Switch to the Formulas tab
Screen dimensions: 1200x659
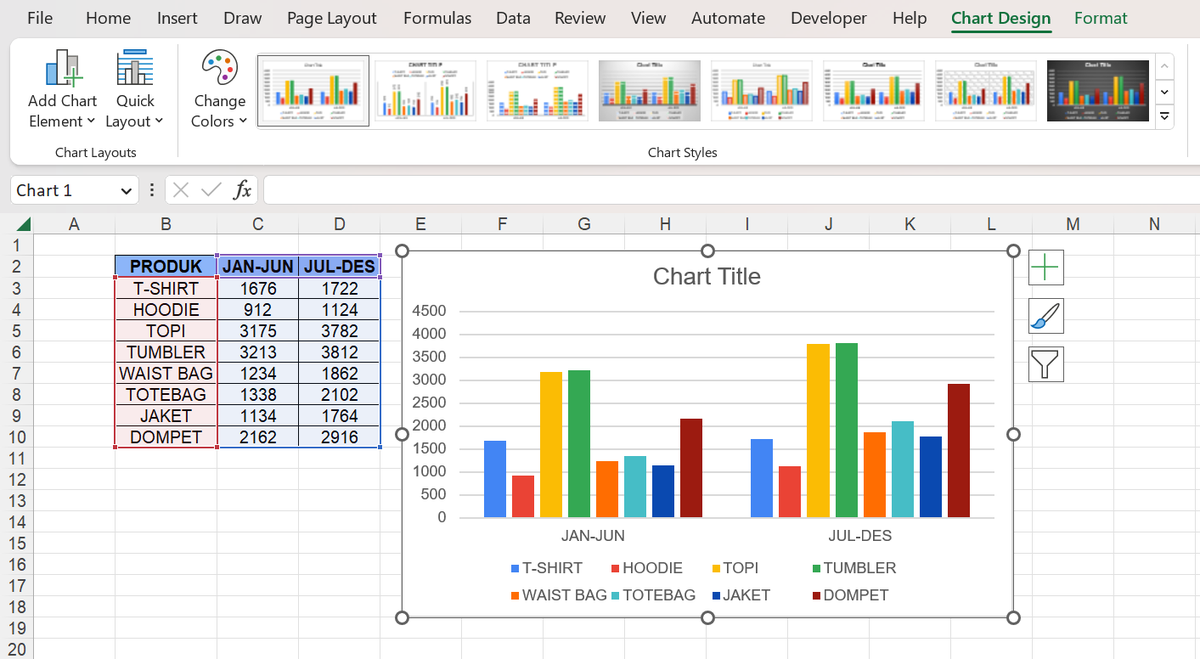pos(437,18)
